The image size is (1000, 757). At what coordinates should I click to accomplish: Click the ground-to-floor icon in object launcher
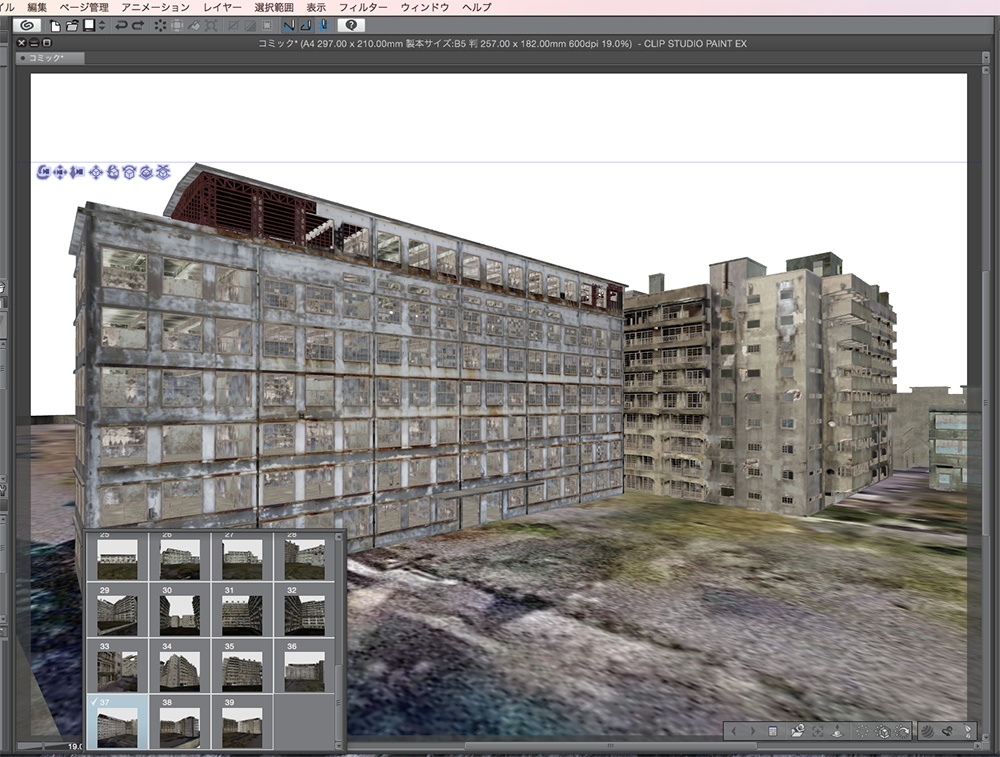838,732
